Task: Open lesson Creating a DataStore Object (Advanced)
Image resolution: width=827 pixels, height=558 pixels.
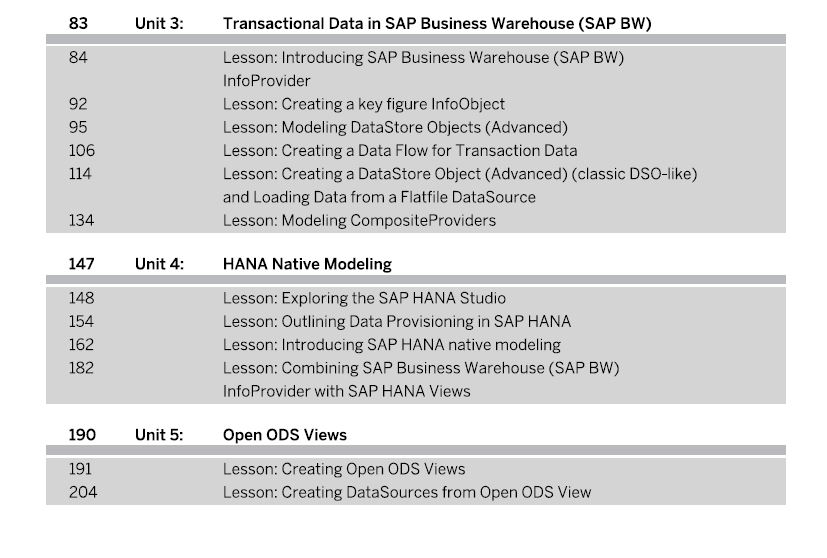Action: tap(460, 186)
